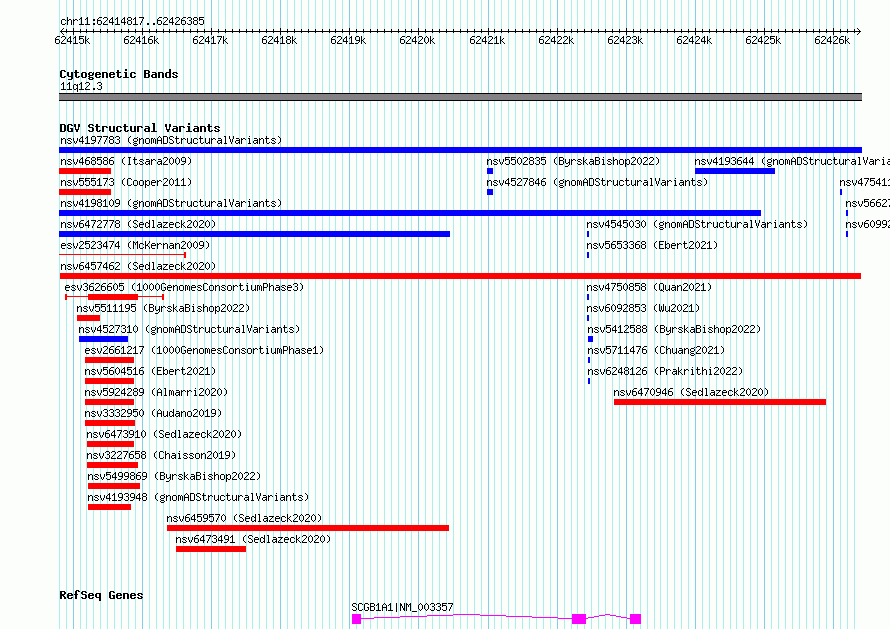Select the 62415k ruler tick
The image size is (890, 629).
click(x=72, y=40)
